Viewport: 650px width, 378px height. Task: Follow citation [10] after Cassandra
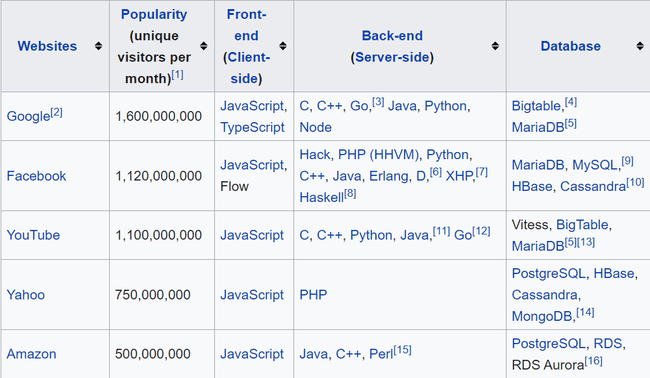point(635,182)
